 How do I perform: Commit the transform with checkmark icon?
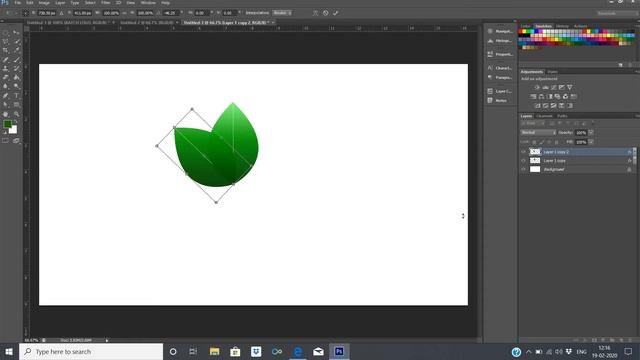(x=336, y=13)
